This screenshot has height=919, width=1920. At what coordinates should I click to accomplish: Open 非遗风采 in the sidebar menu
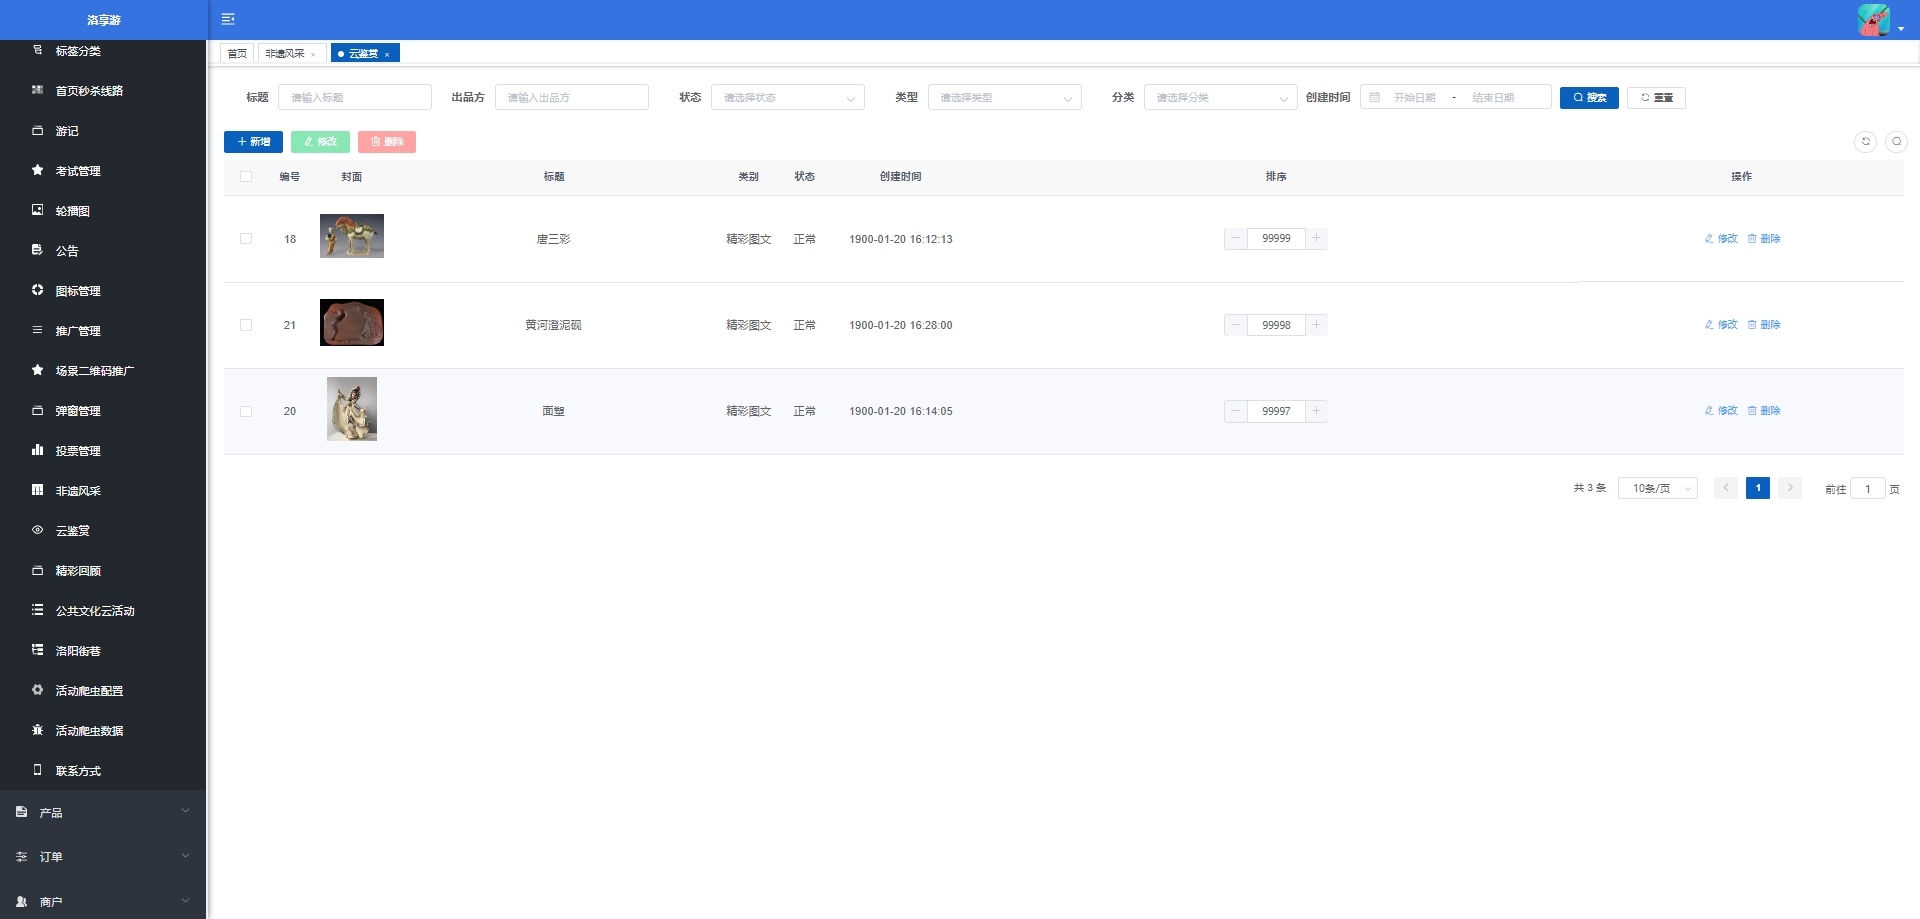tap(78, 491)
